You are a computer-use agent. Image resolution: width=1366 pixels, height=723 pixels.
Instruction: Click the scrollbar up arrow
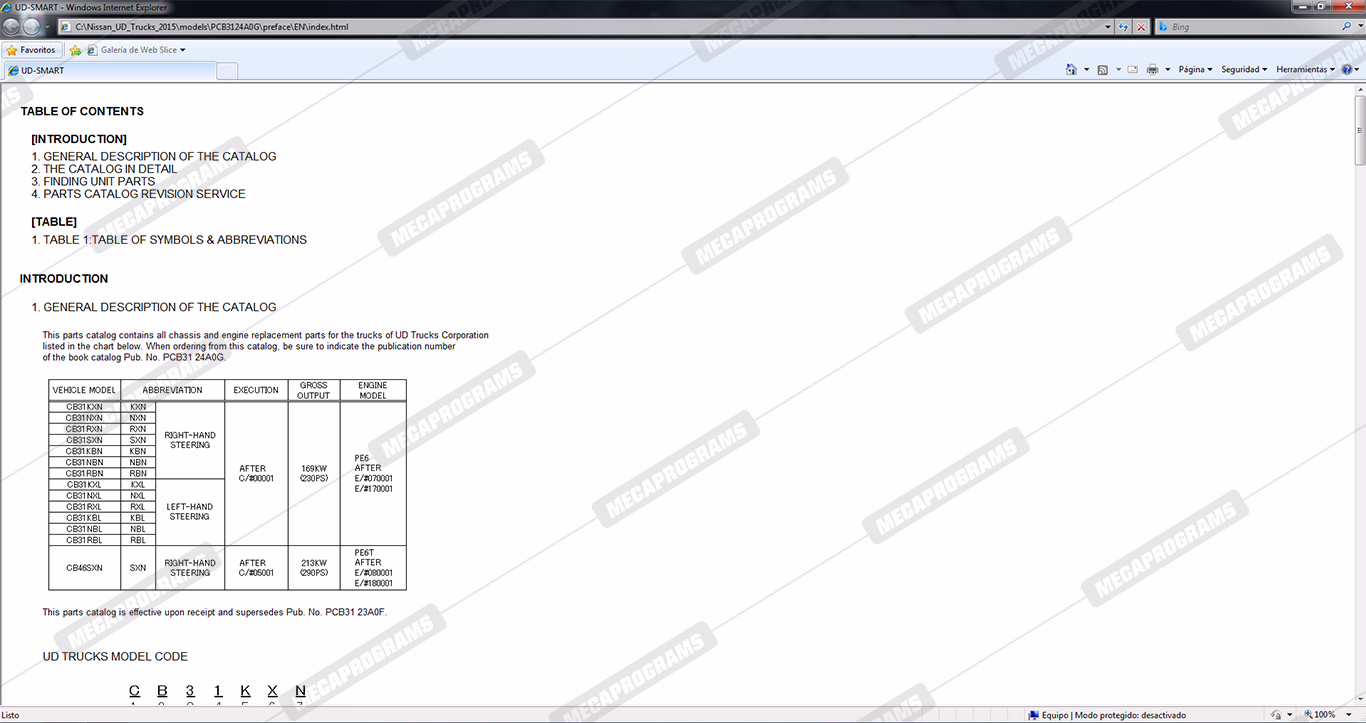point(1360,89)
